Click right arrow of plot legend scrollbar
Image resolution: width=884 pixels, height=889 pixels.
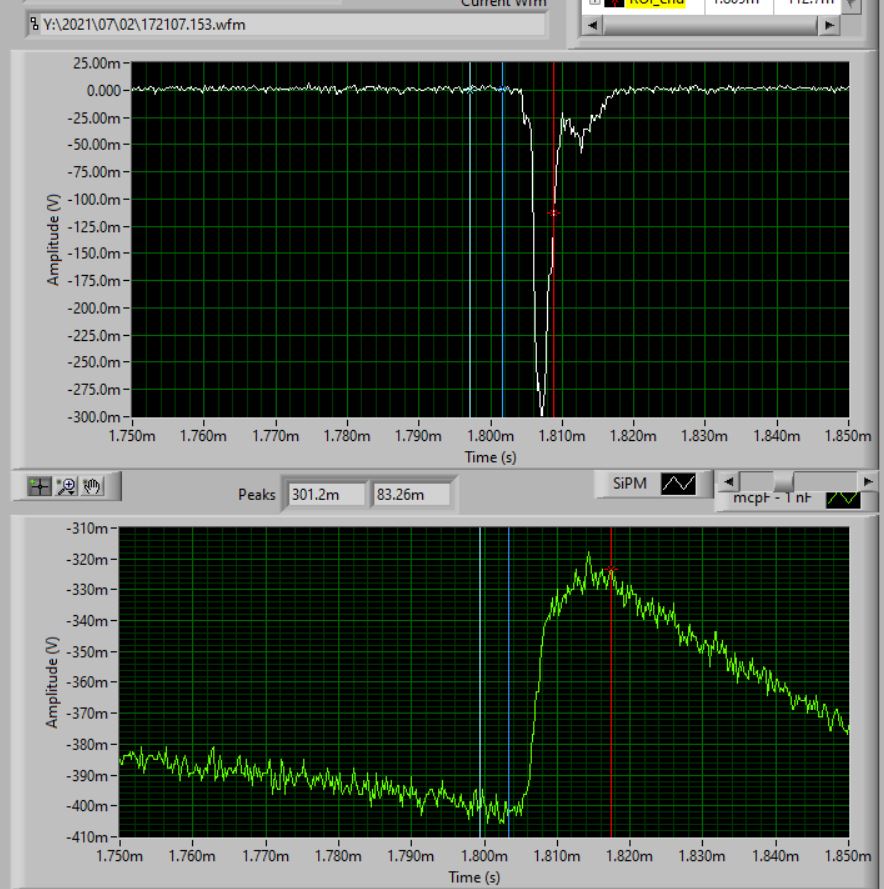click(866, 480)
